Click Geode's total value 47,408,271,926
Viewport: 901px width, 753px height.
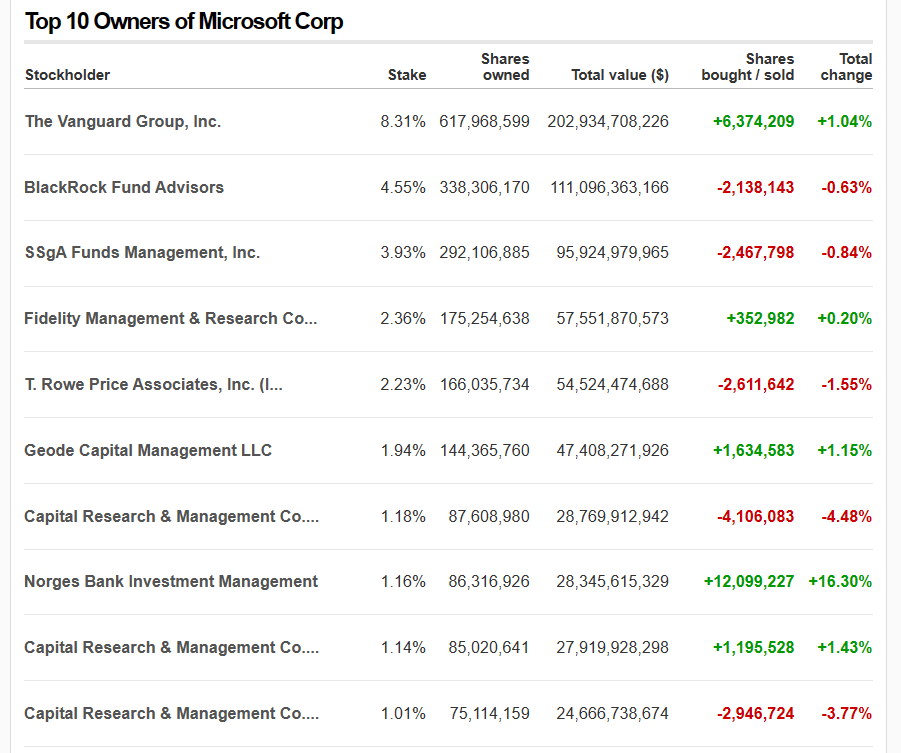(x=613, y=450)
